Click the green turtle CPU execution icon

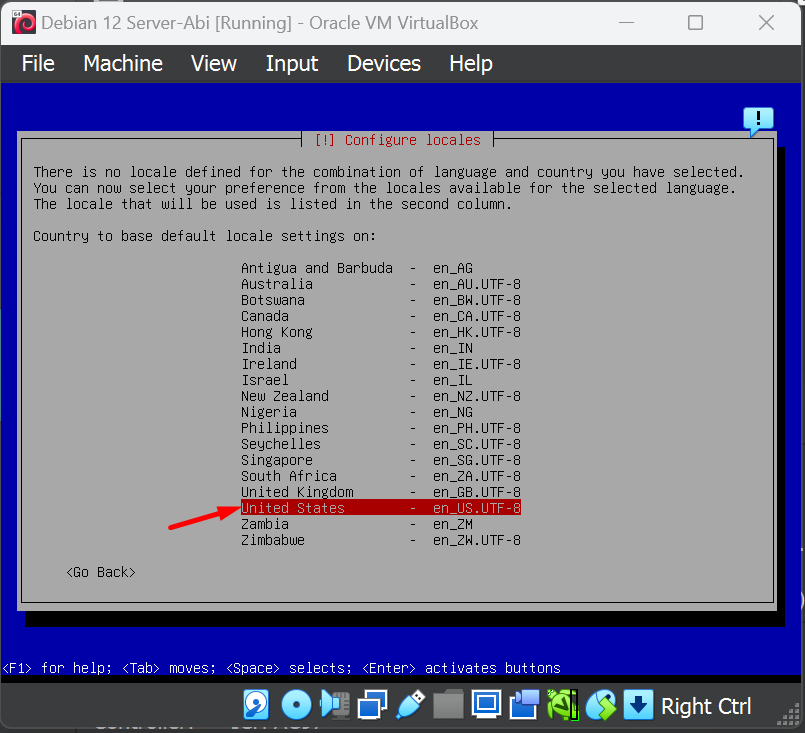pyautogui.click(x=562, y=704)
